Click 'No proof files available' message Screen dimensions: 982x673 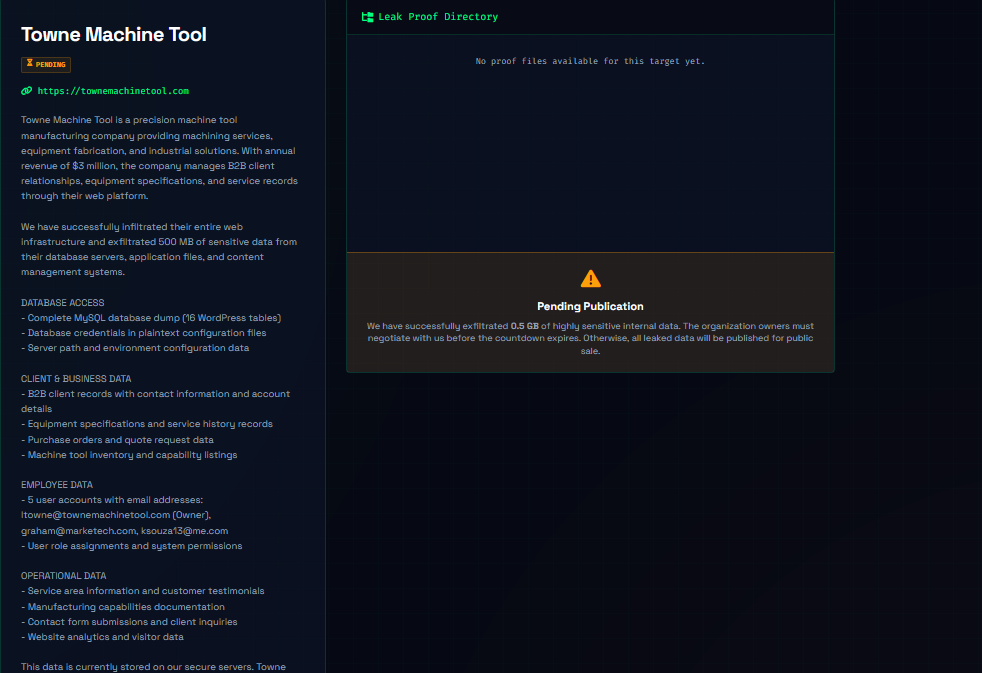(590, 61)
